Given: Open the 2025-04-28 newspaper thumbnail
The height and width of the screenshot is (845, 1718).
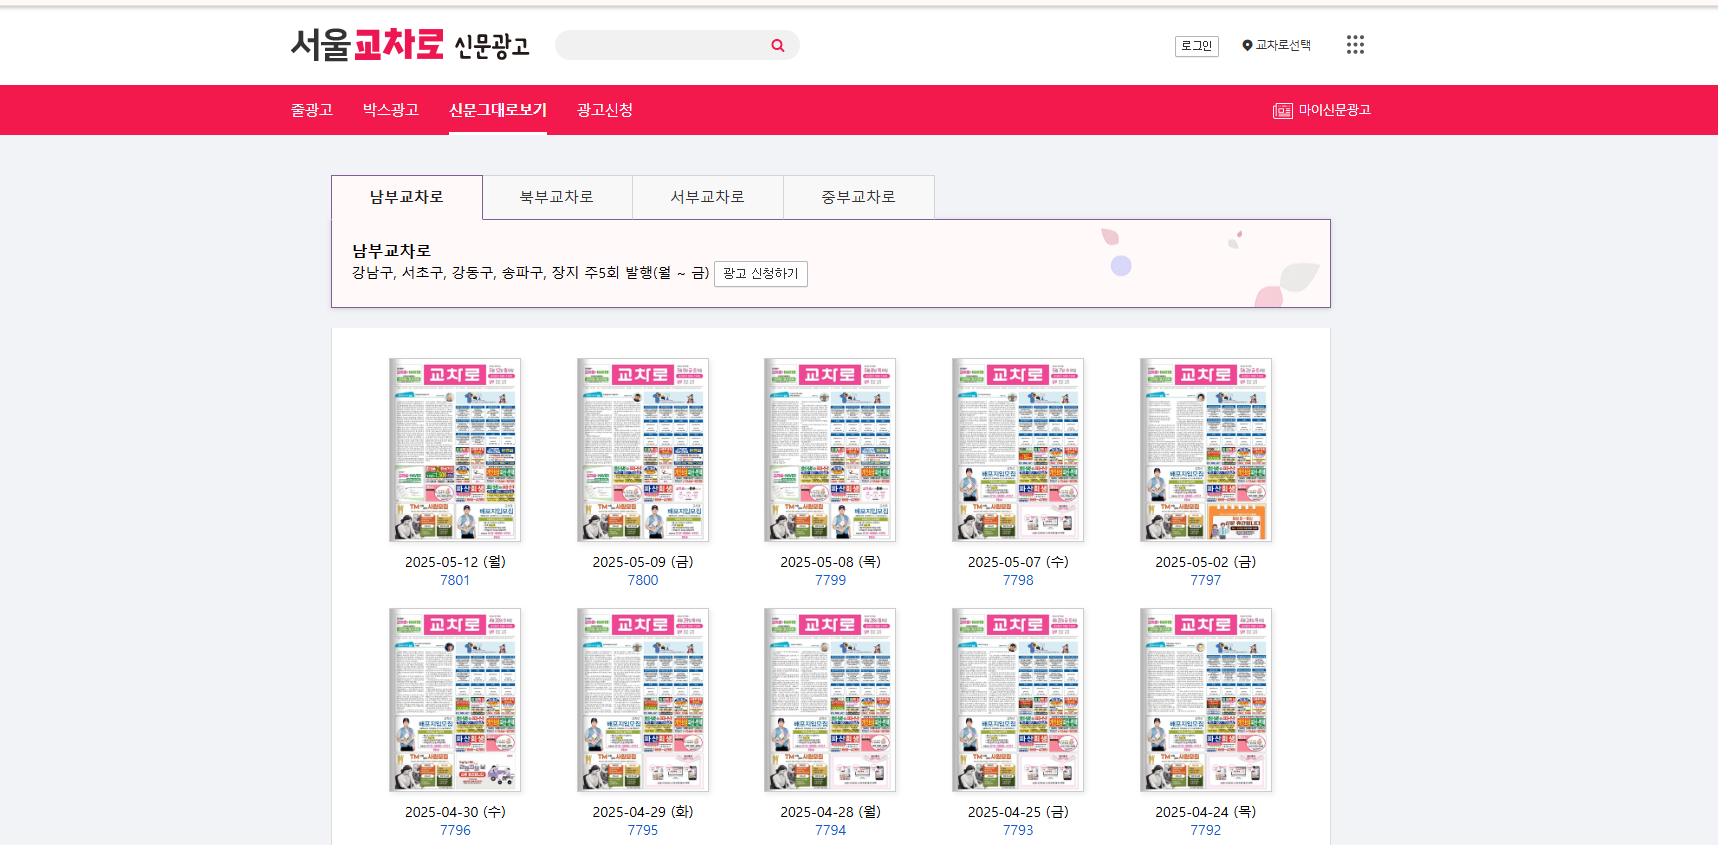Looking at the screenshot, I should point(830,700).
